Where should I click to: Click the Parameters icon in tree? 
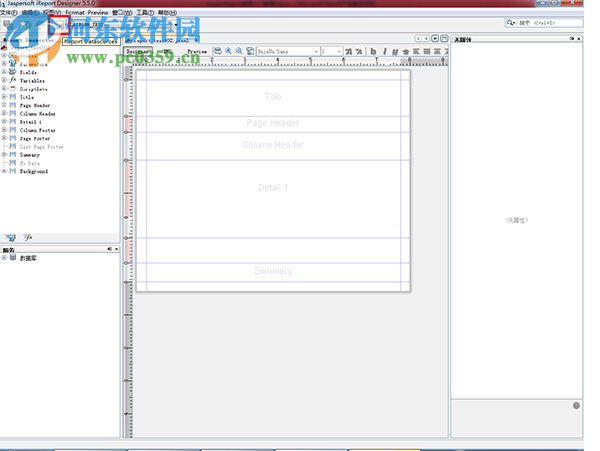(13, 63)
